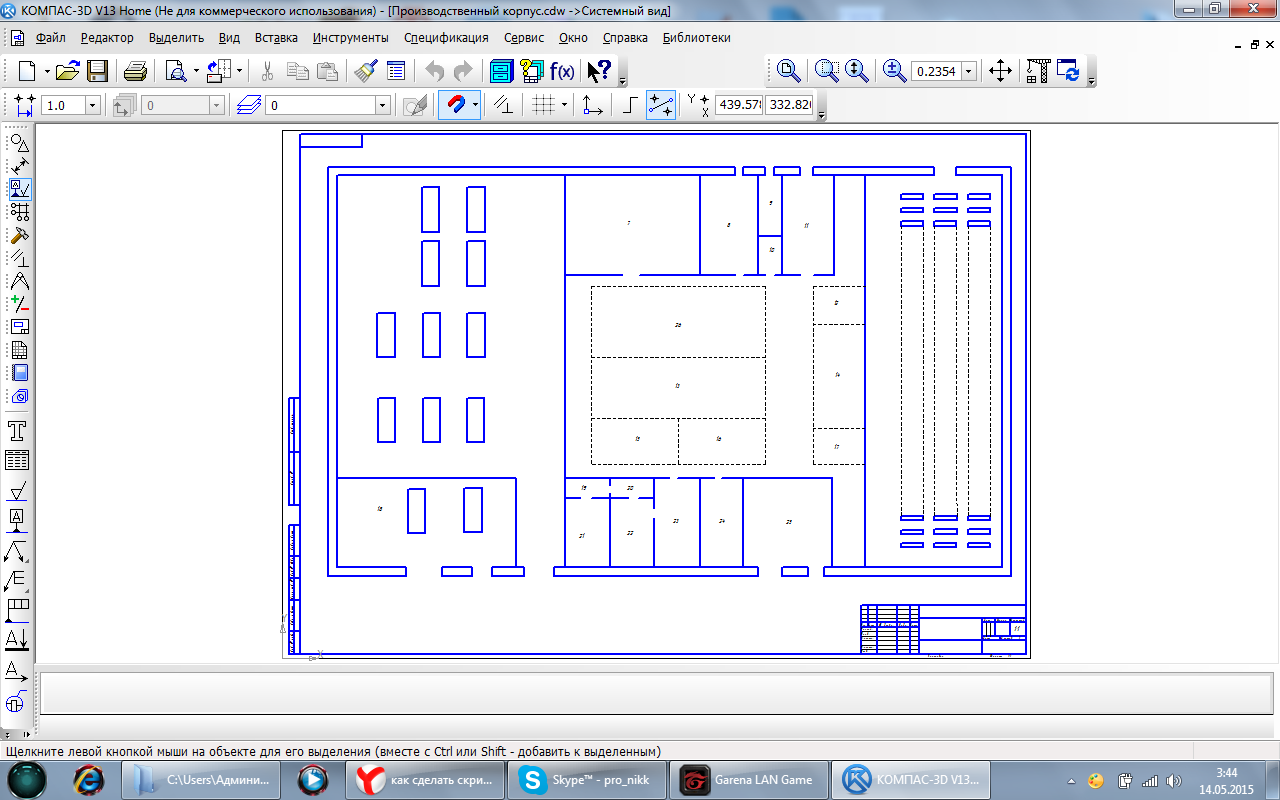Click the Pan view four-arrow icon

[1000, 71]
